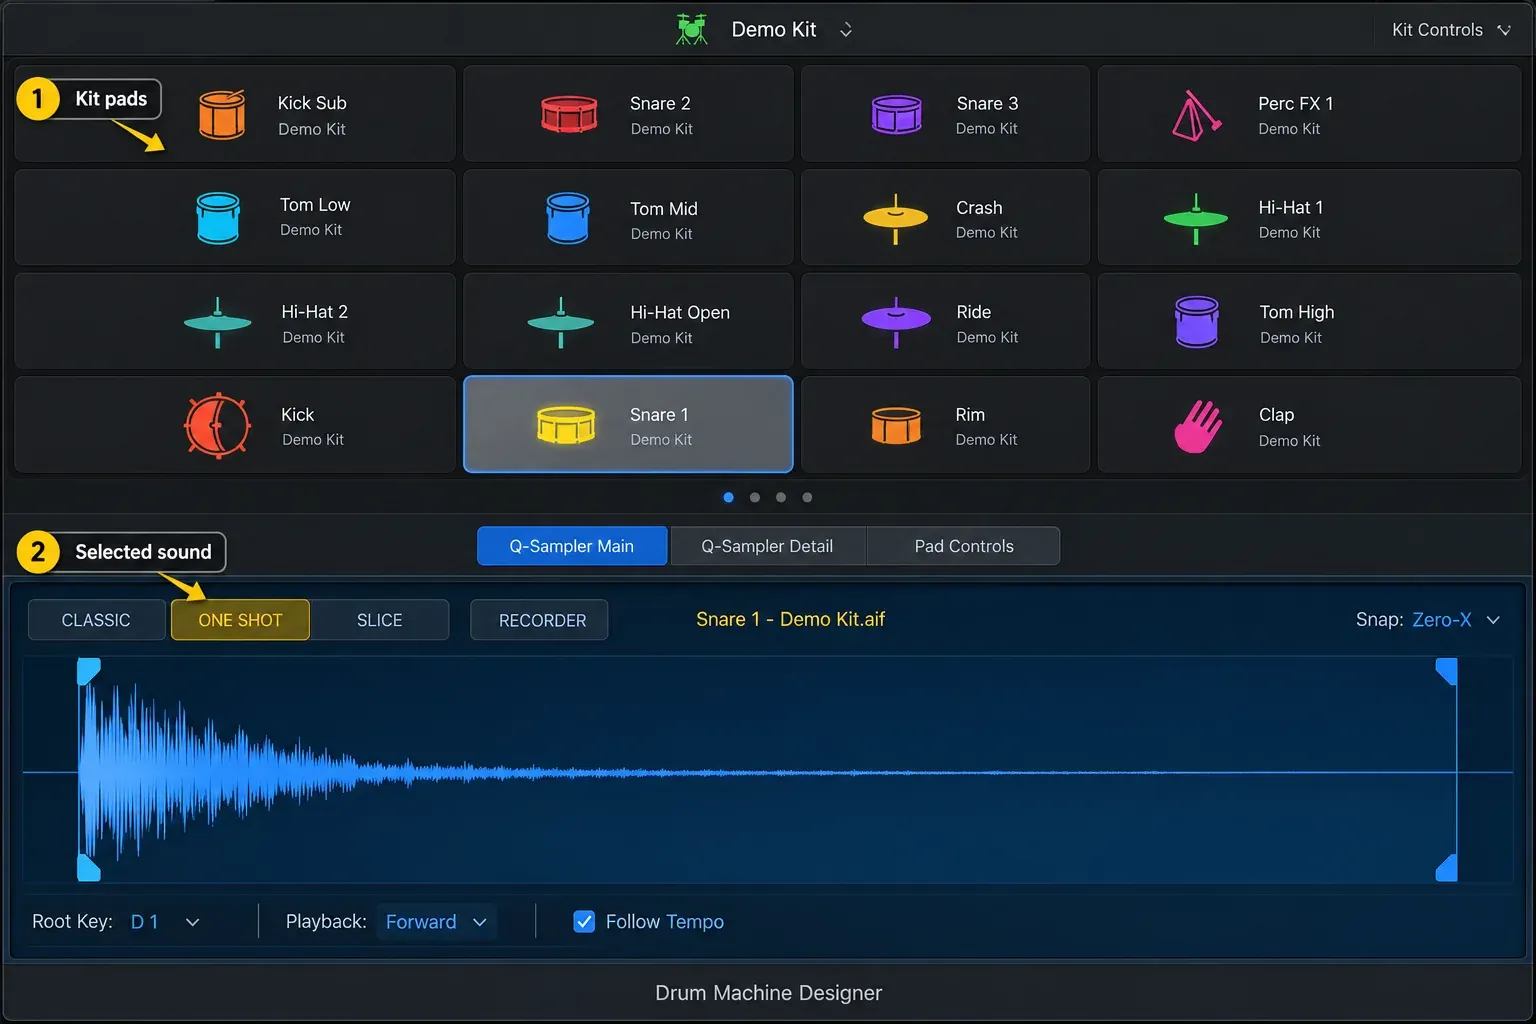Click the top-left waveform start marker
The width and height of the screenshot is (1536, 1024).
88,671
